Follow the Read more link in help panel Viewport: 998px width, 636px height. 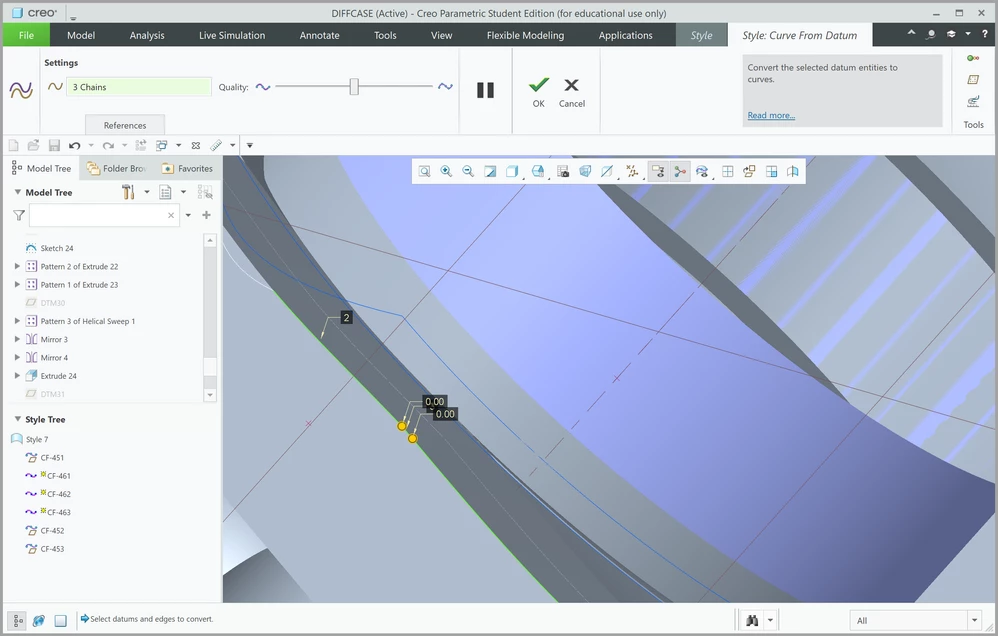pyautogui.click(x=769, y=115)
